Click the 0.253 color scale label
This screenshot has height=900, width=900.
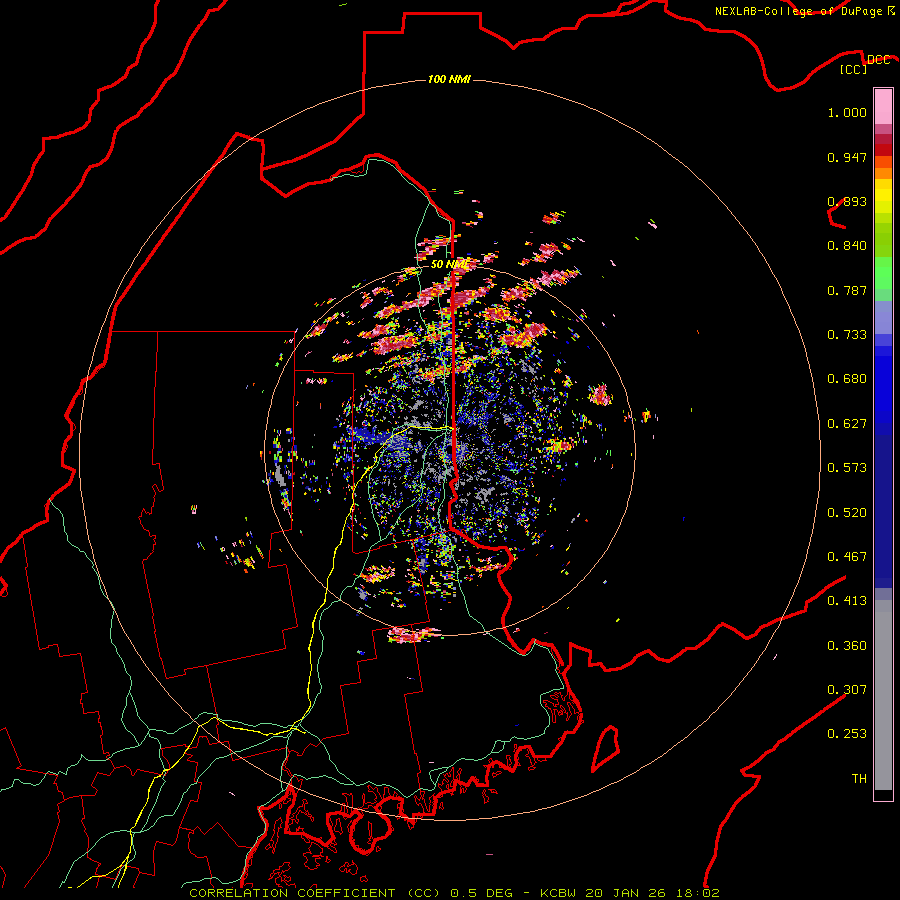847,734
